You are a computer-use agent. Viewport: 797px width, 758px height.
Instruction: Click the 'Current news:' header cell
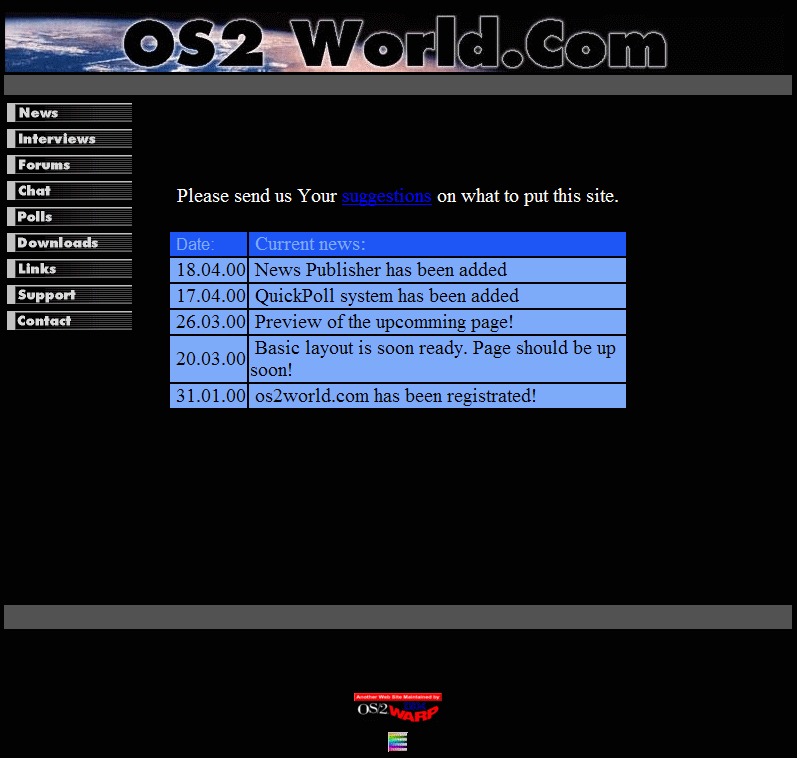437,244
